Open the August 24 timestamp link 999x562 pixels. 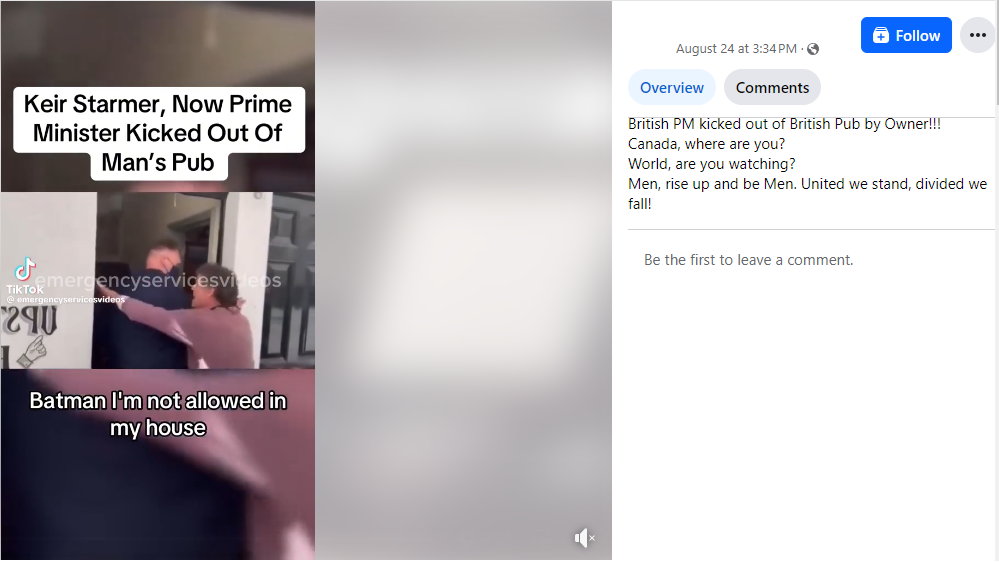[736, 48]
